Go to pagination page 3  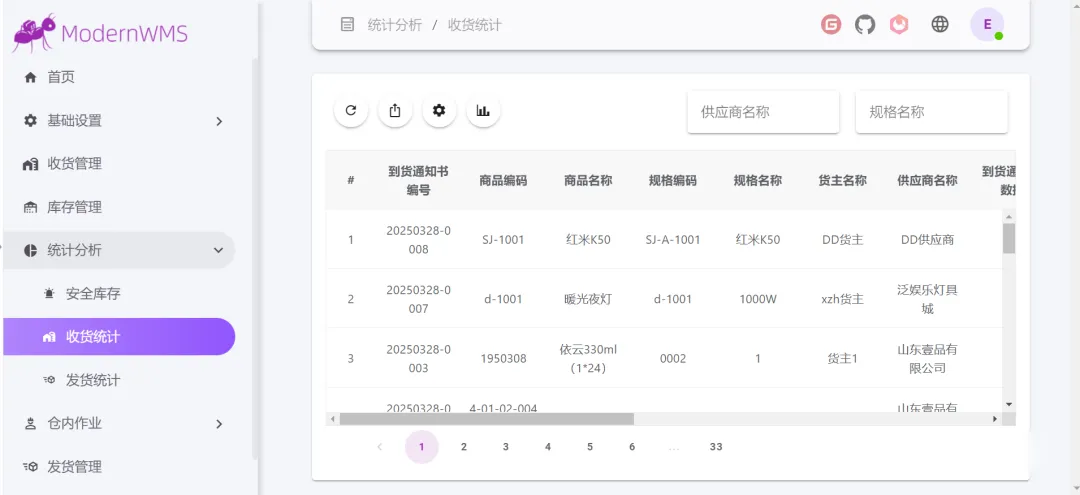click(x=506, y=447)
